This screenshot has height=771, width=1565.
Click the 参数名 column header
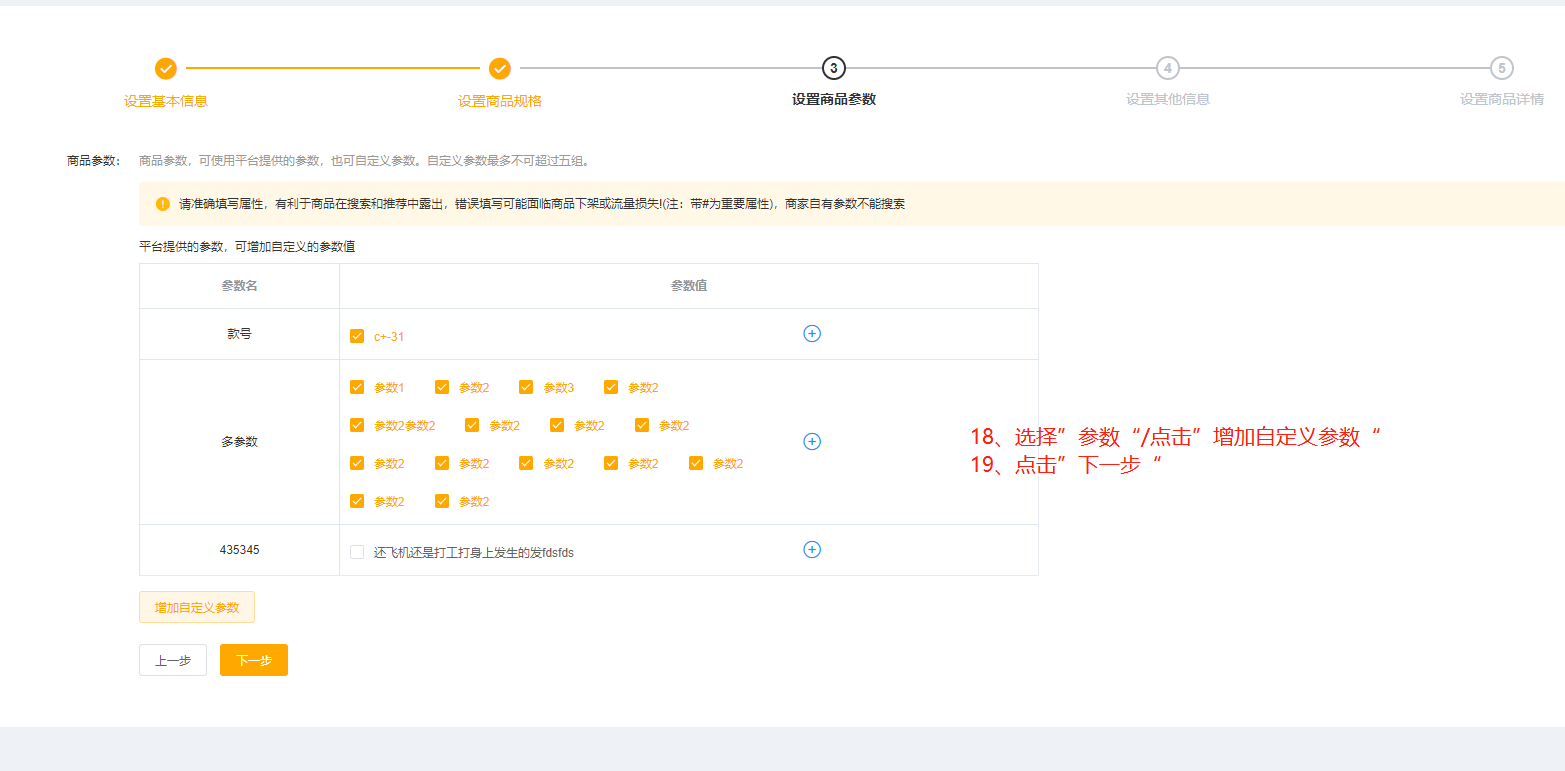(x=239, y=286)
